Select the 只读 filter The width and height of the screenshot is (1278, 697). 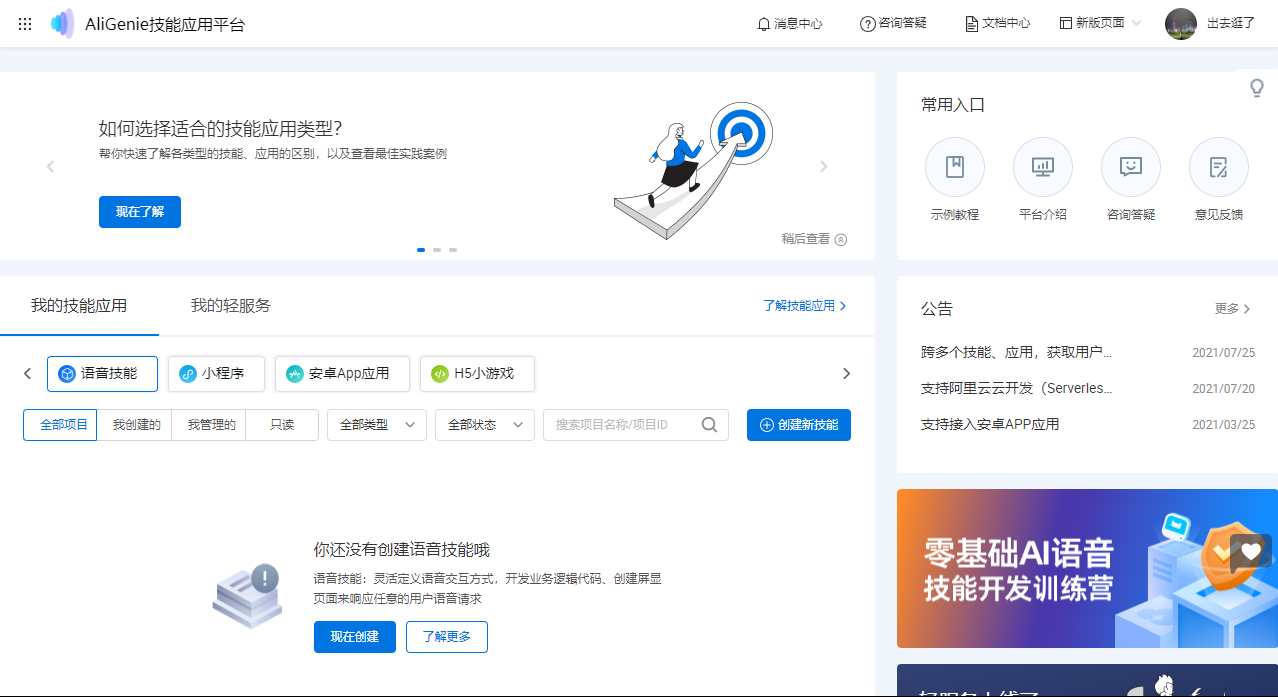click(282, 425)
